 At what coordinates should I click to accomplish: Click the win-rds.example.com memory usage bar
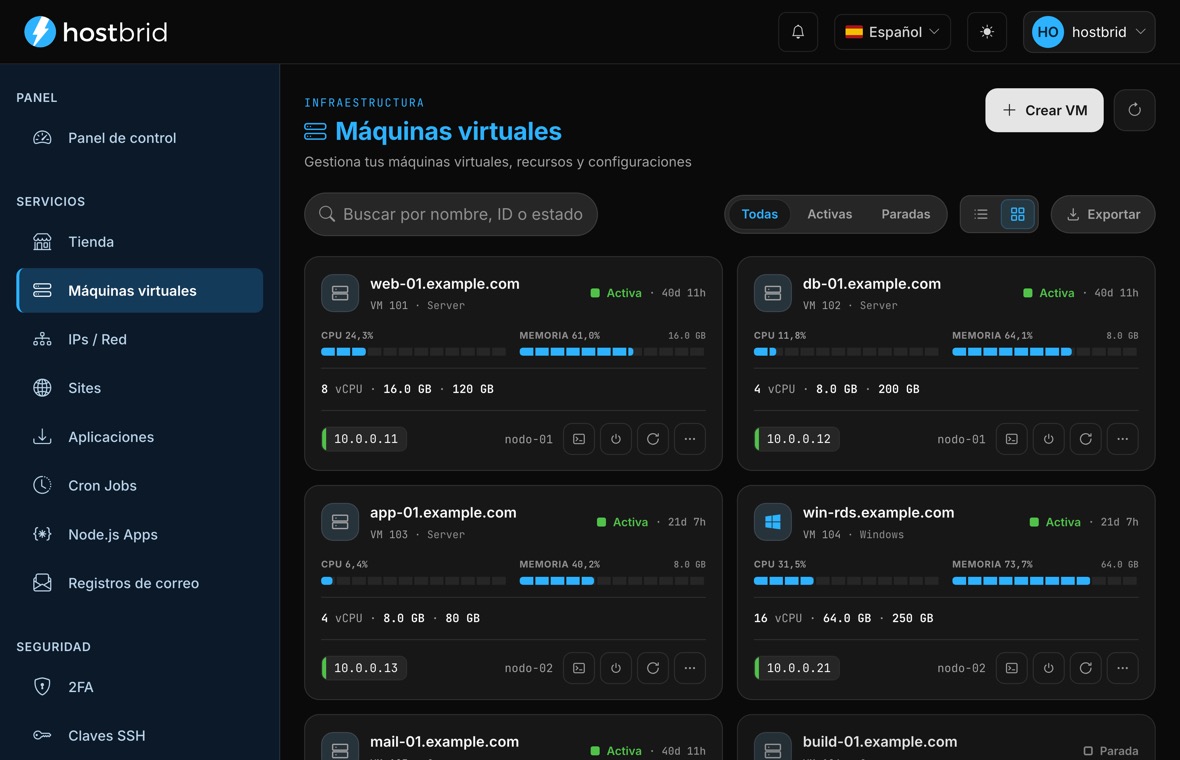coord(1045,580)
